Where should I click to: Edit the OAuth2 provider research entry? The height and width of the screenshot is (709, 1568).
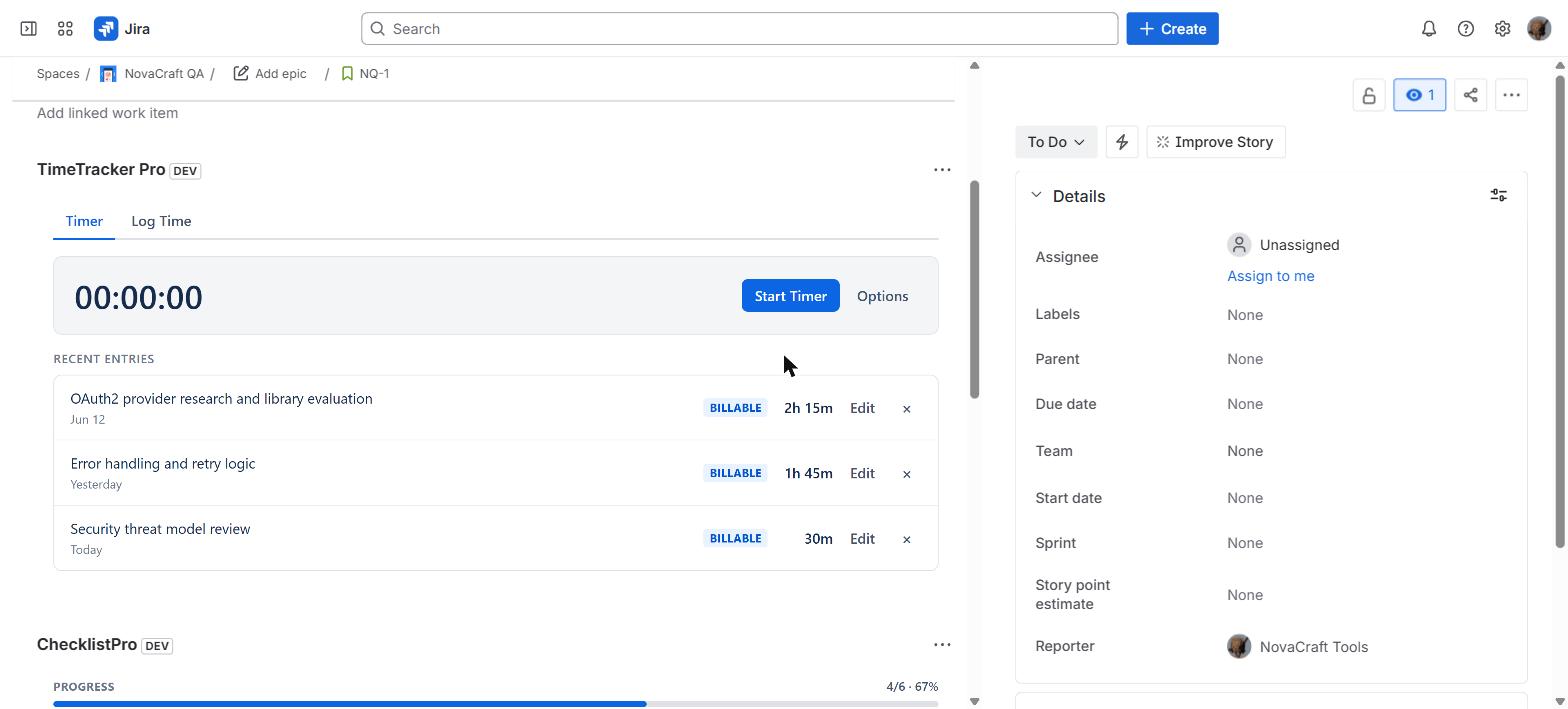pyautogui.click(x=862, y=408)
